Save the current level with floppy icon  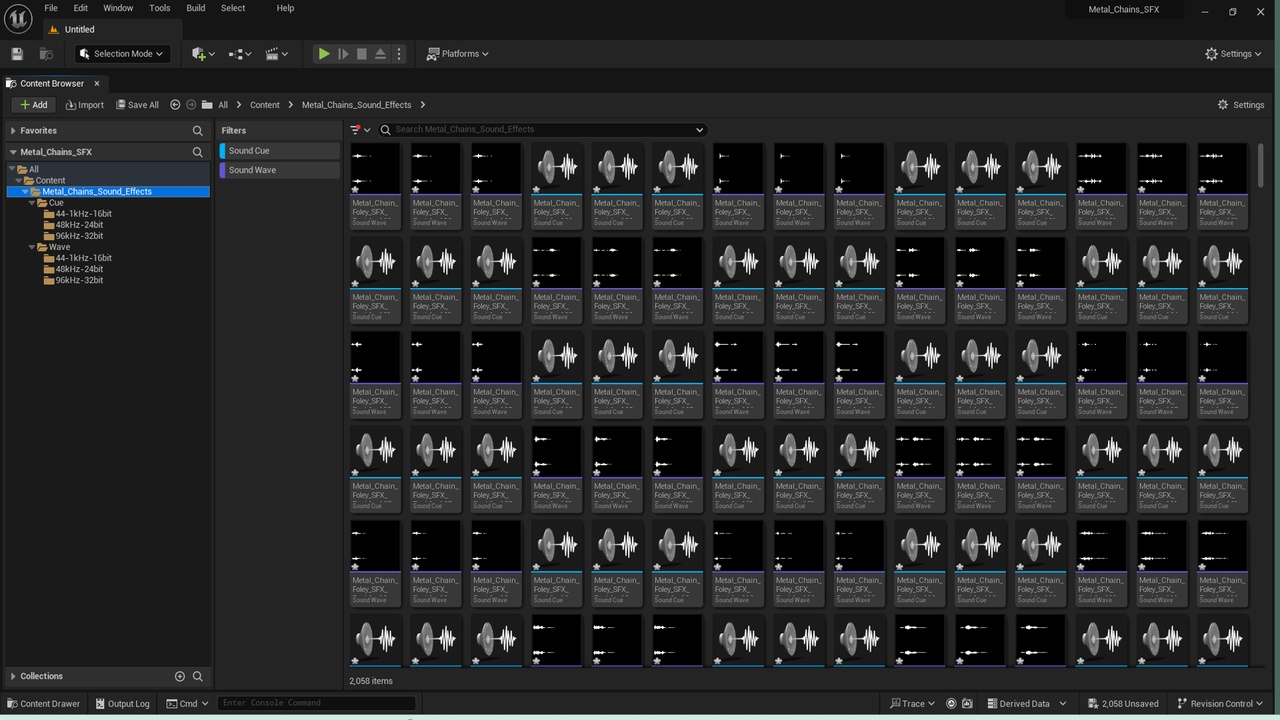point(17,54)
